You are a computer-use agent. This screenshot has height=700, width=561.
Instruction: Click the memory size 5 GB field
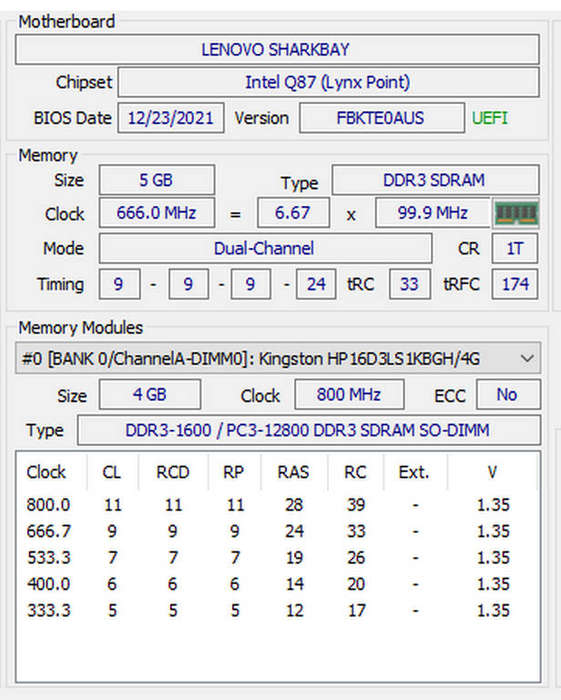(x=157, y=180)
